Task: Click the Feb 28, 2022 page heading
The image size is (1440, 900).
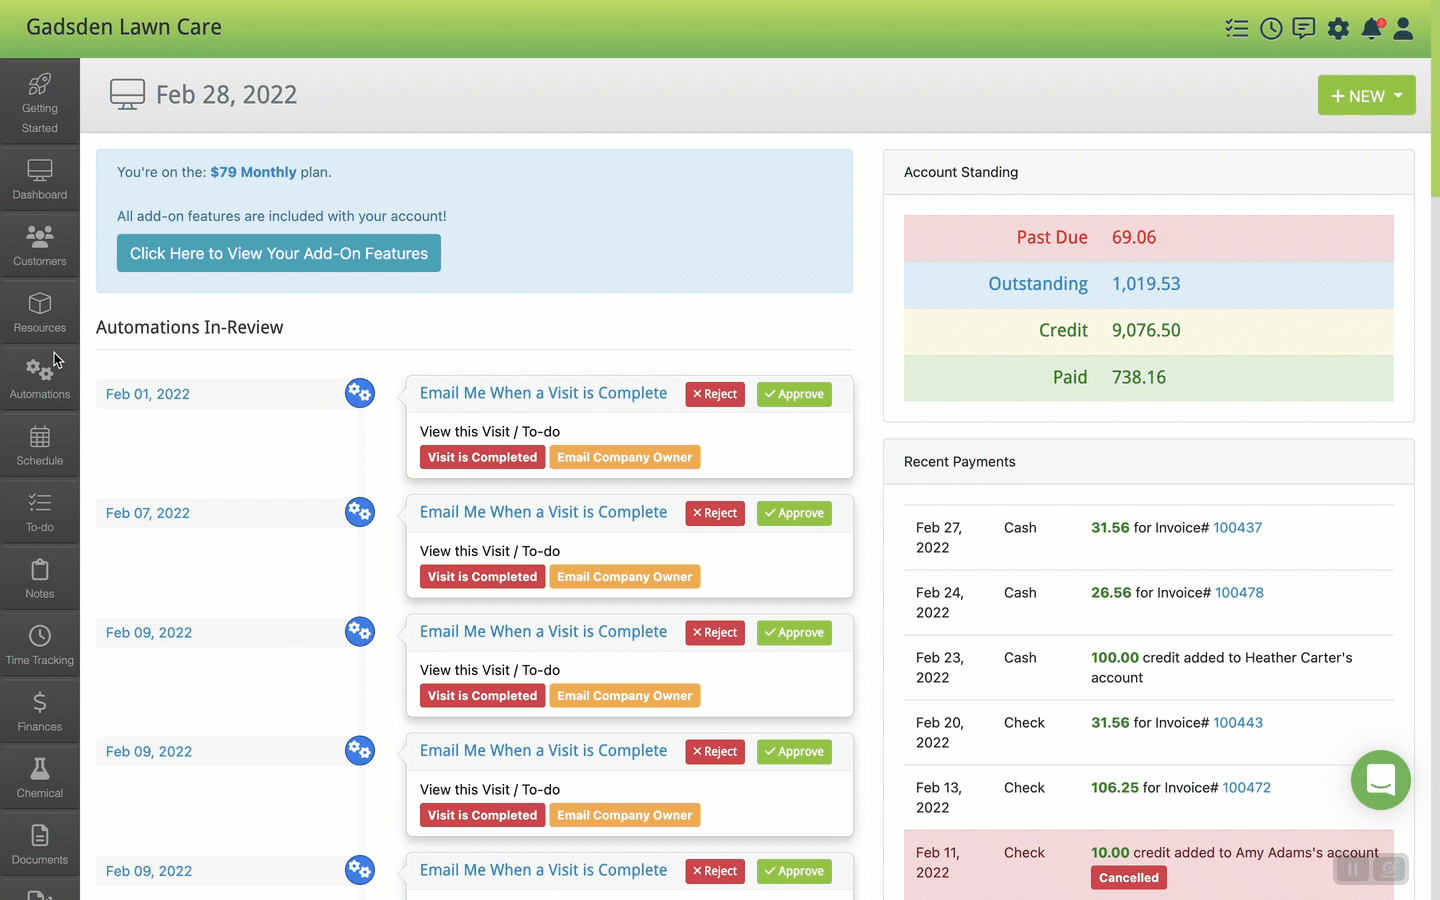Action: [226, 95]
